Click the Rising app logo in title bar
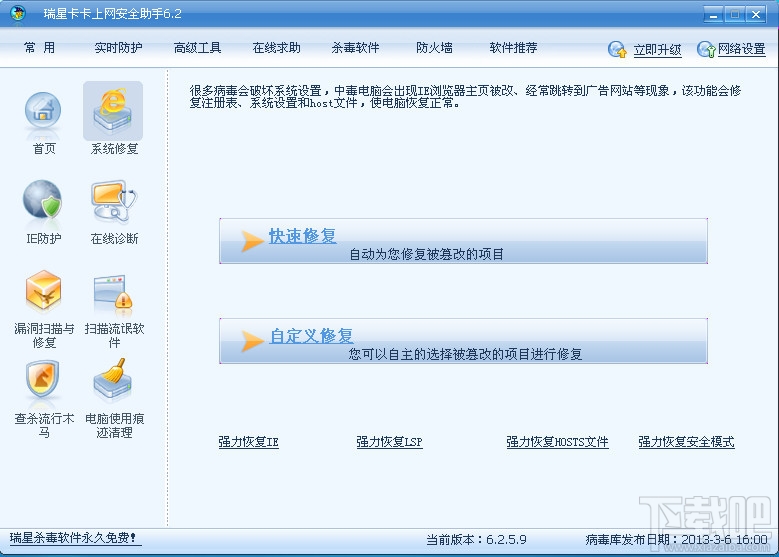Image resolution: width=779 pixels, height=557 pixels. click(18, 13)
